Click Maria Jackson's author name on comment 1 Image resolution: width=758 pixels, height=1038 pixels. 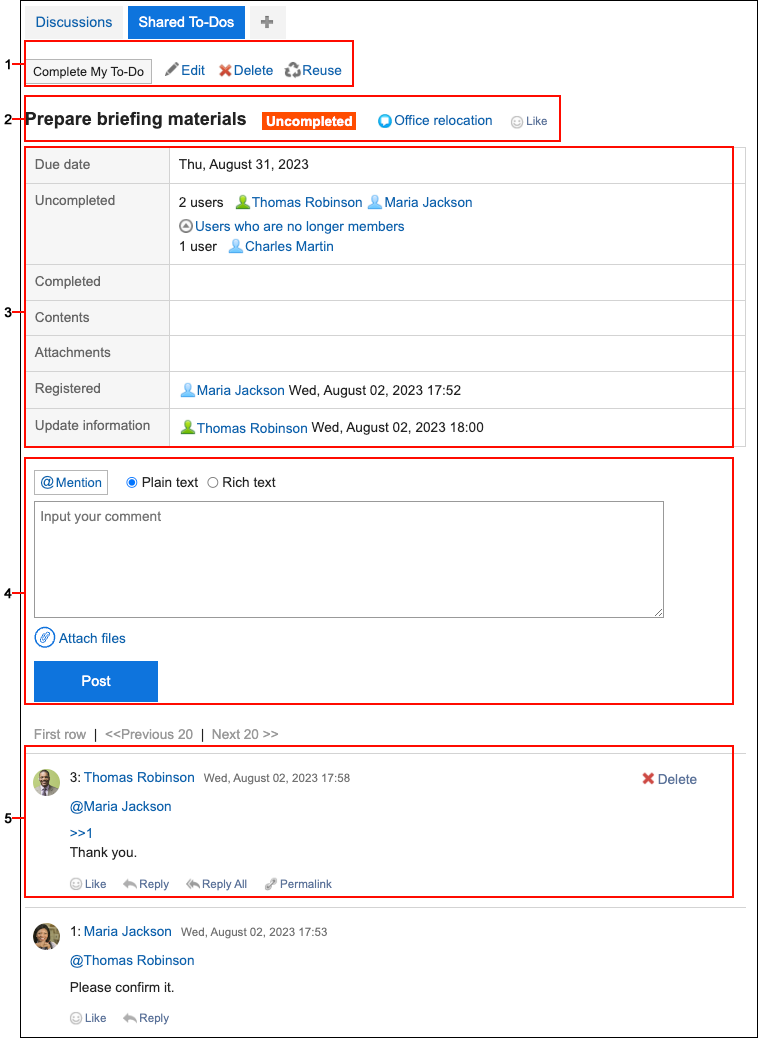click(x=127, y=931)
